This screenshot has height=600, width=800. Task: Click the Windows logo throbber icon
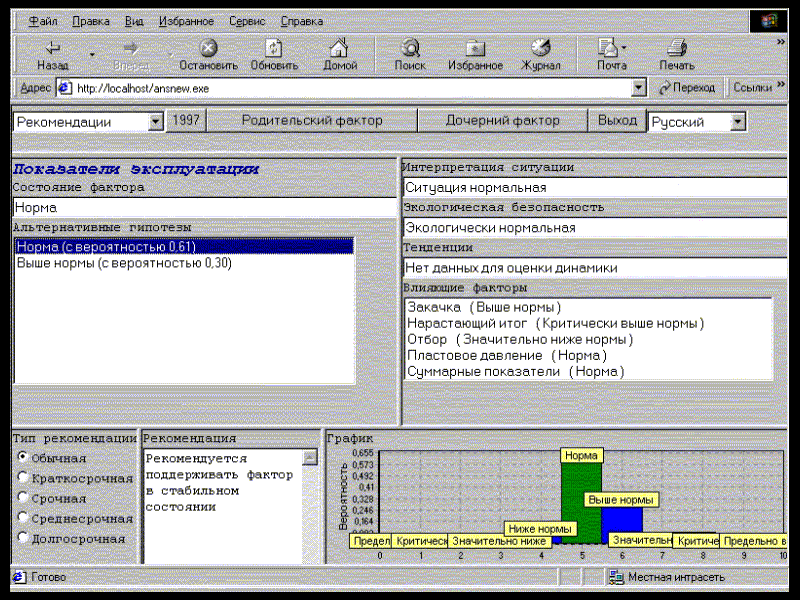pyautogui.click(x=768, y=21)
